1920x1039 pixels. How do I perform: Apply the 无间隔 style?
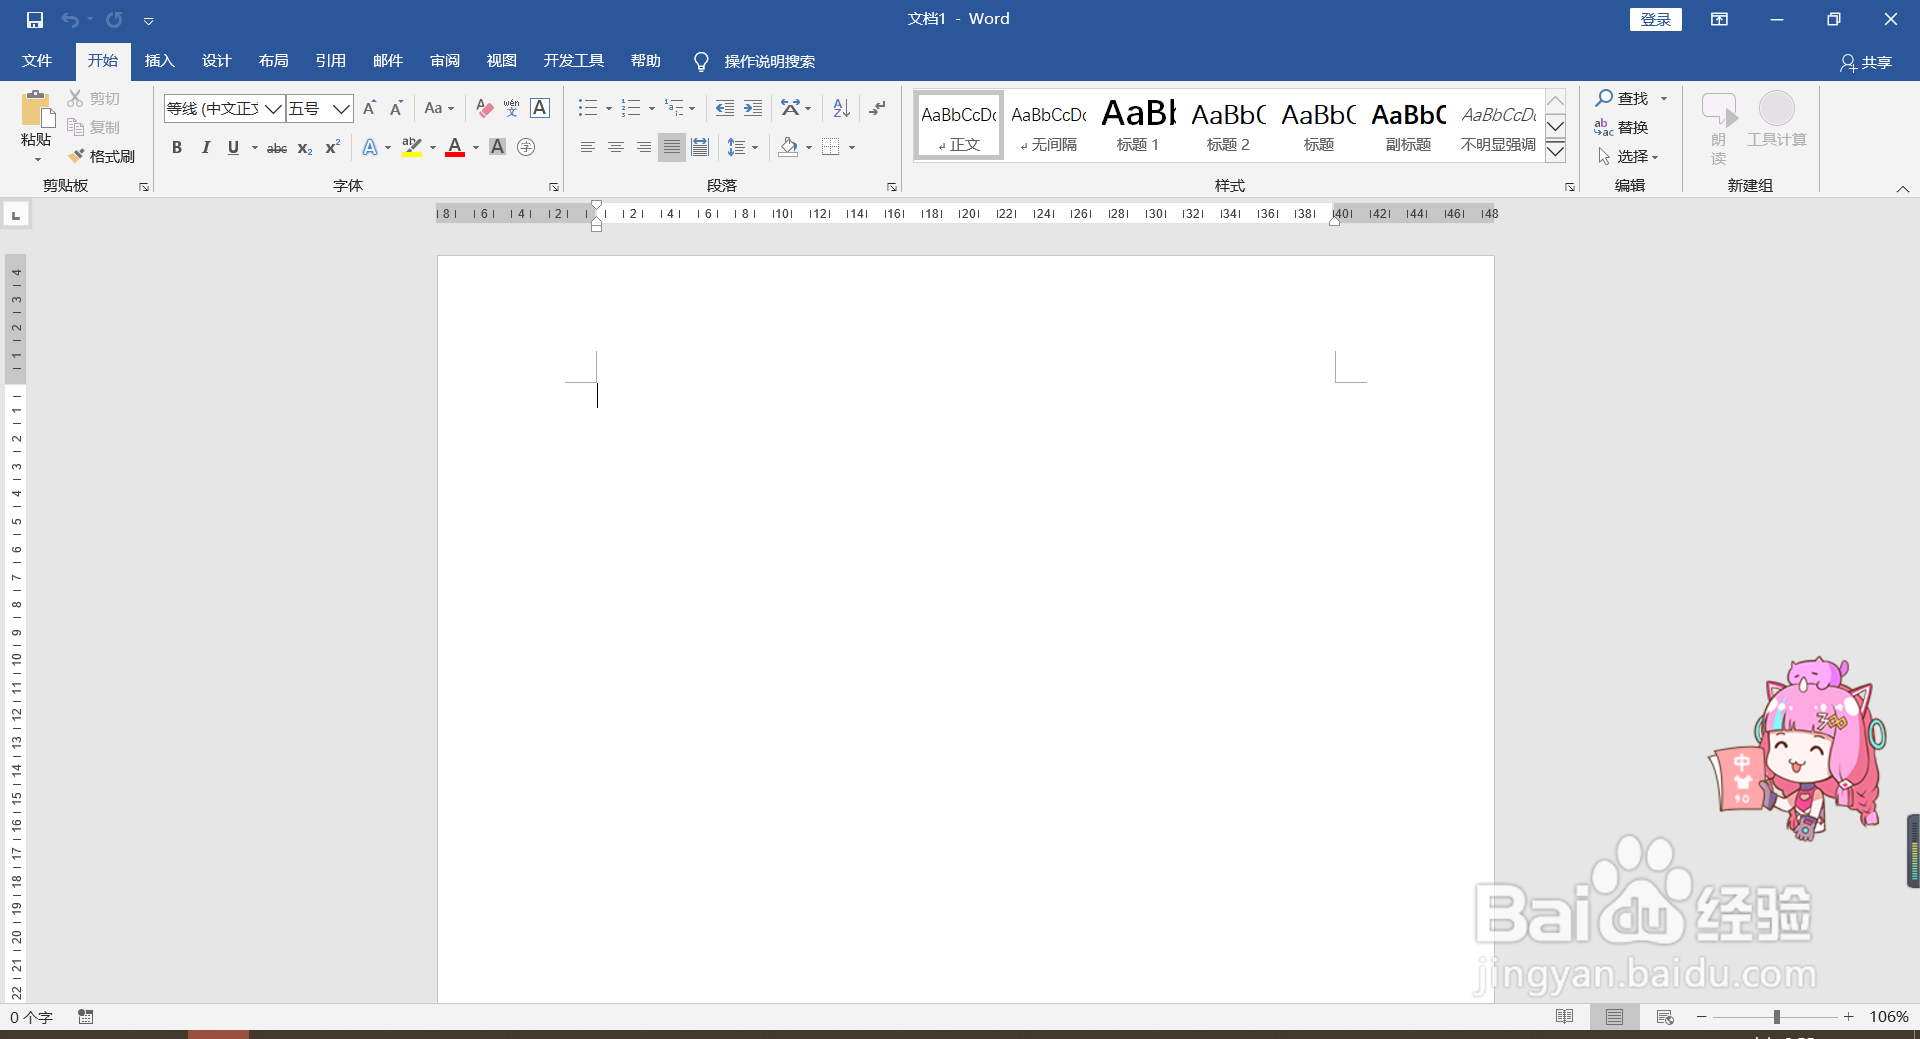tap(1048, 126)
